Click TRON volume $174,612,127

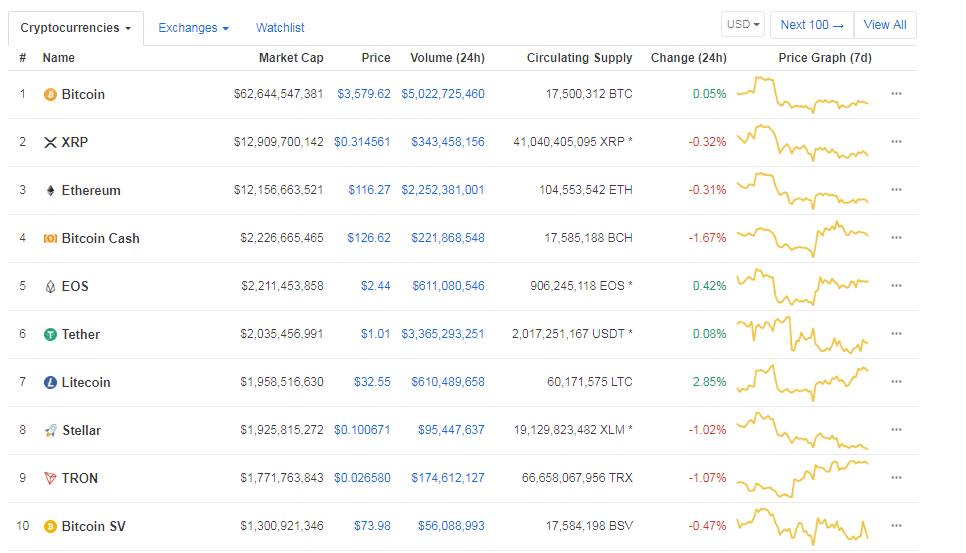tap(448, 478)
